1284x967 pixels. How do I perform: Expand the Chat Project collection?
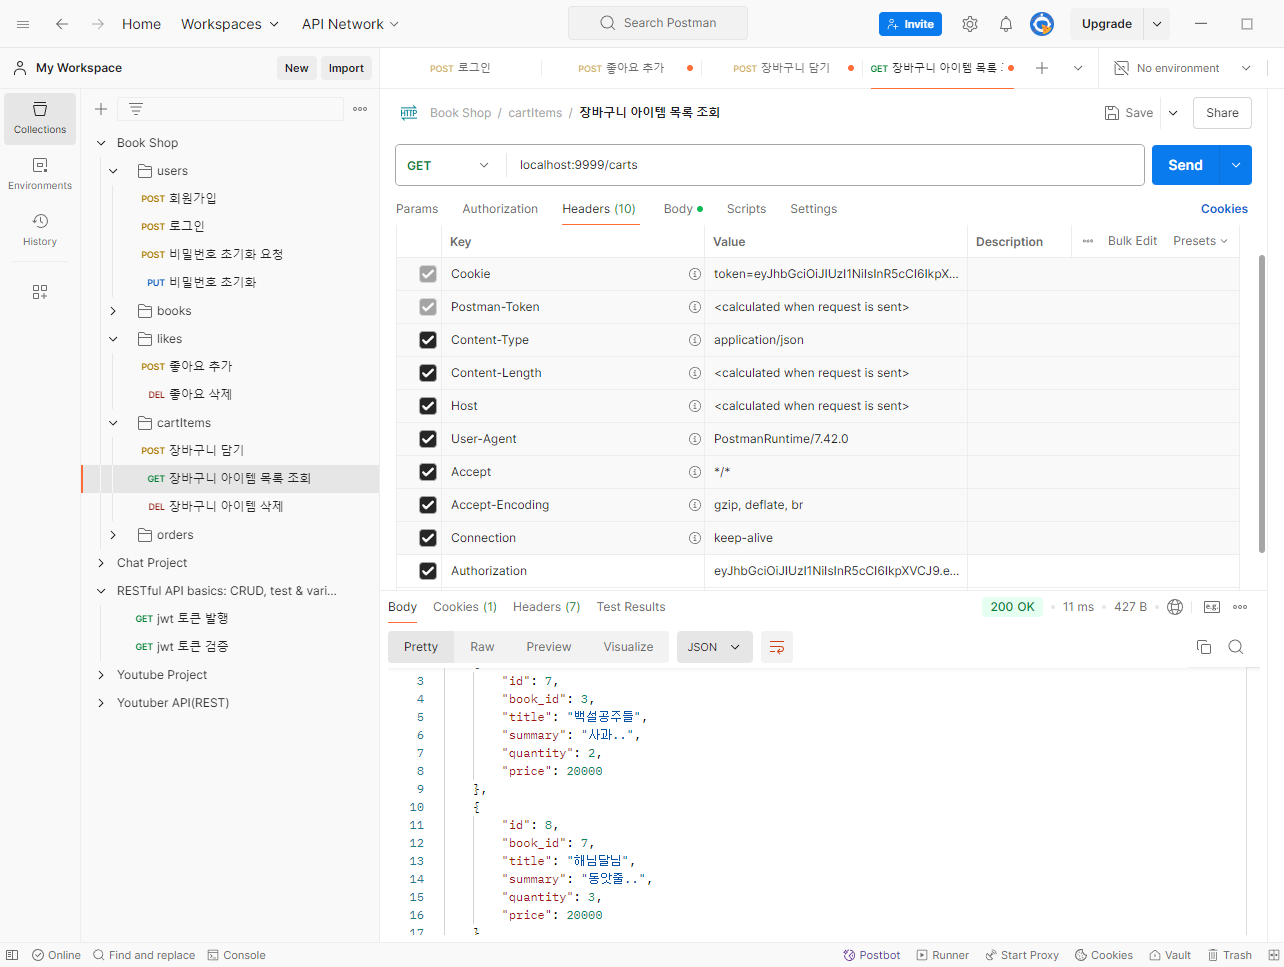101,563
